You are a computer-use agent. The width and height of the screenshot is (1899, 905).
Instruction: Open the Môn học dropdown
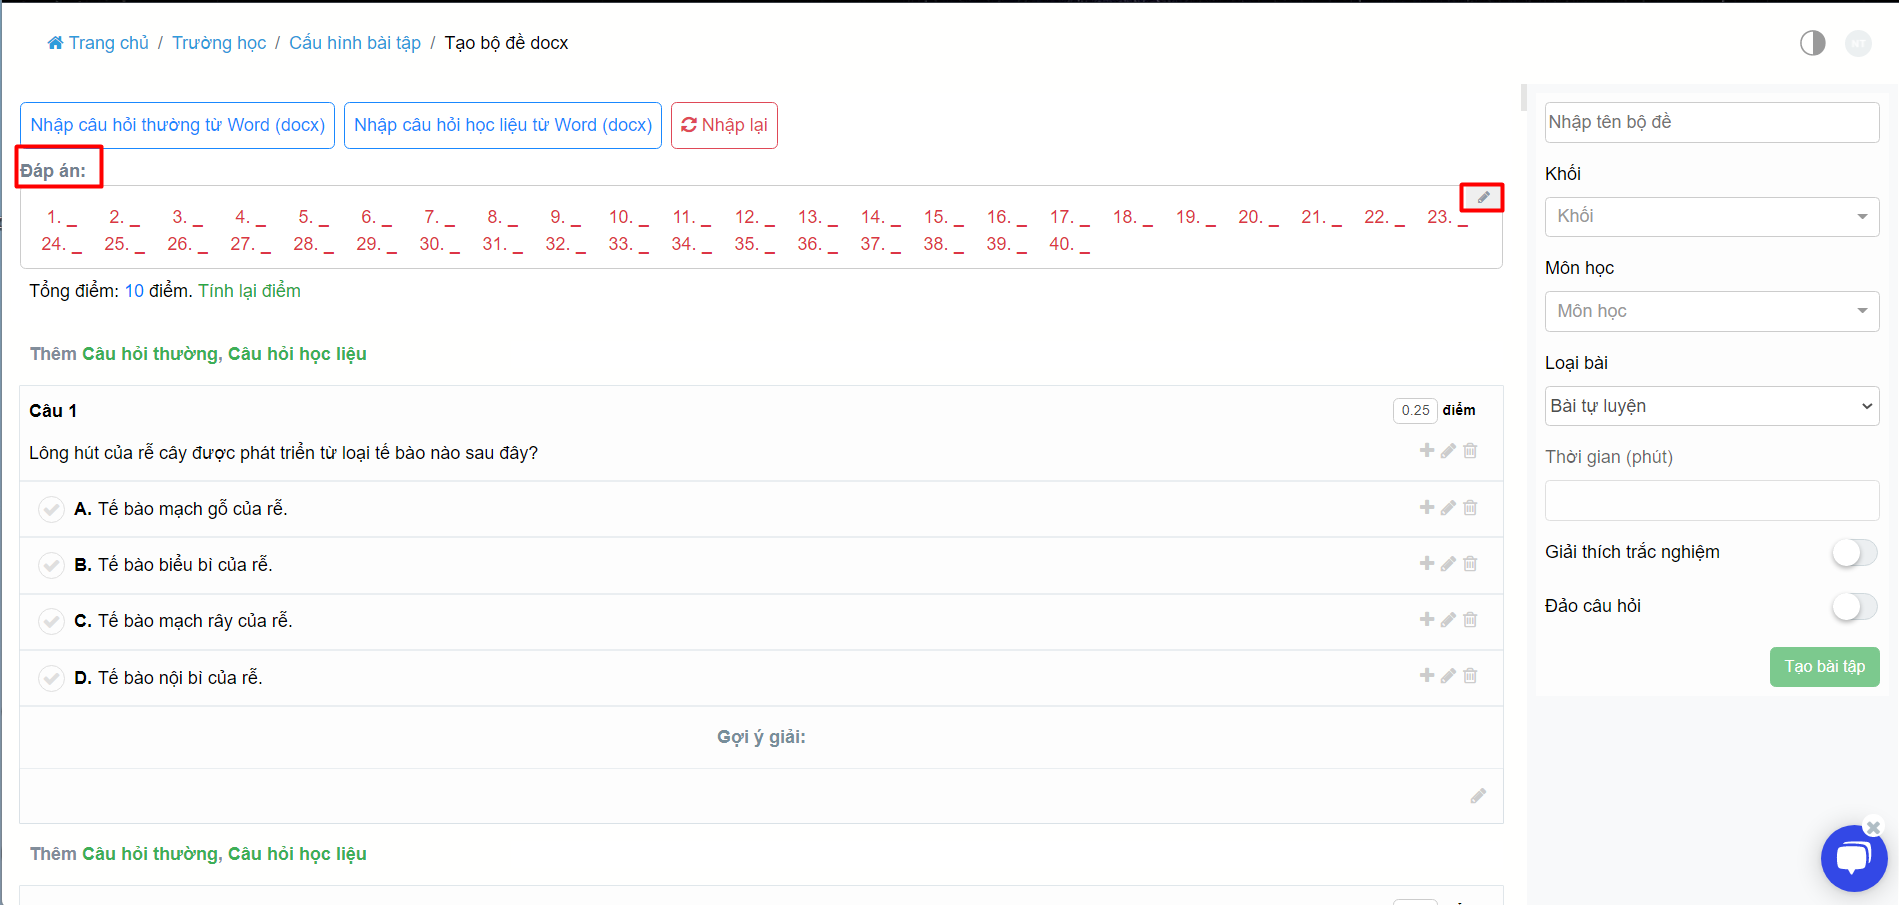[1712, 311]
